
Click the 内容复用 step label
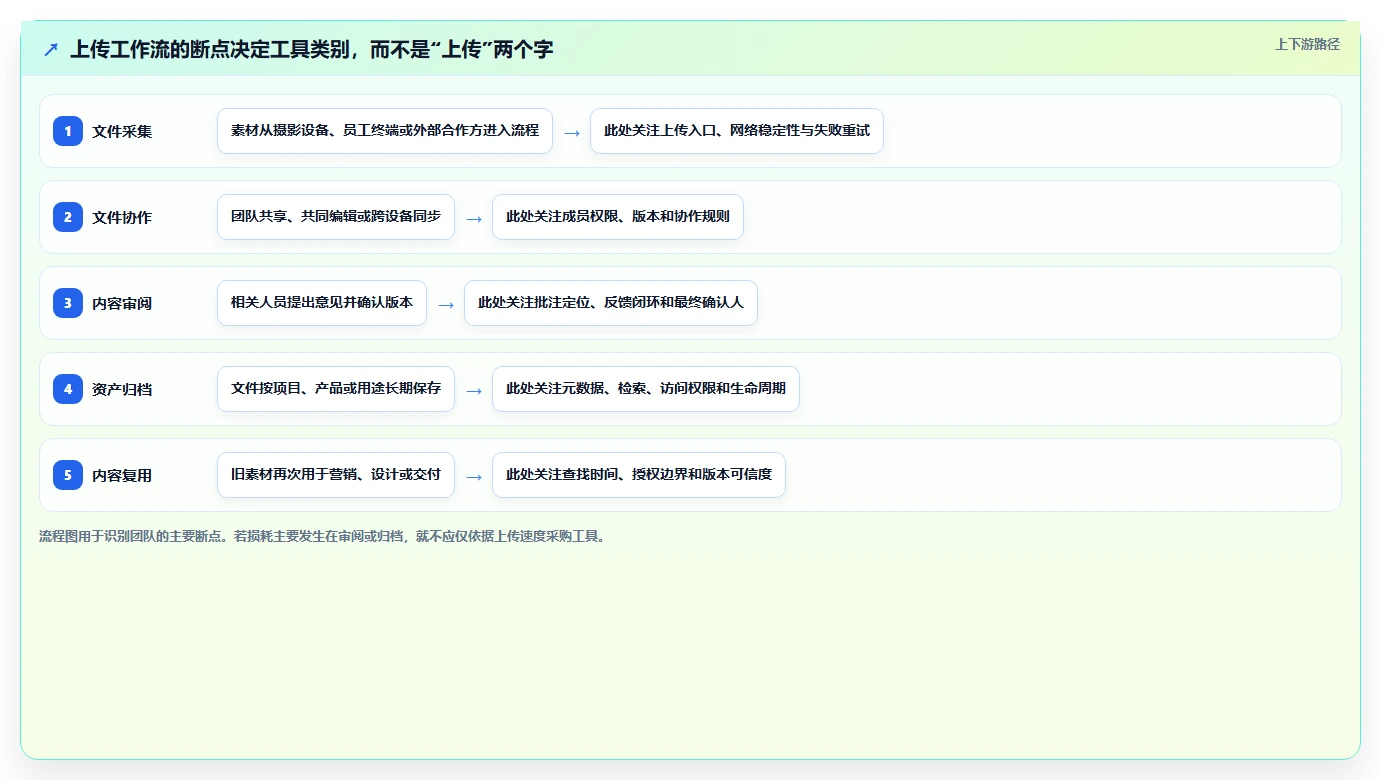(x=122, y=475)
